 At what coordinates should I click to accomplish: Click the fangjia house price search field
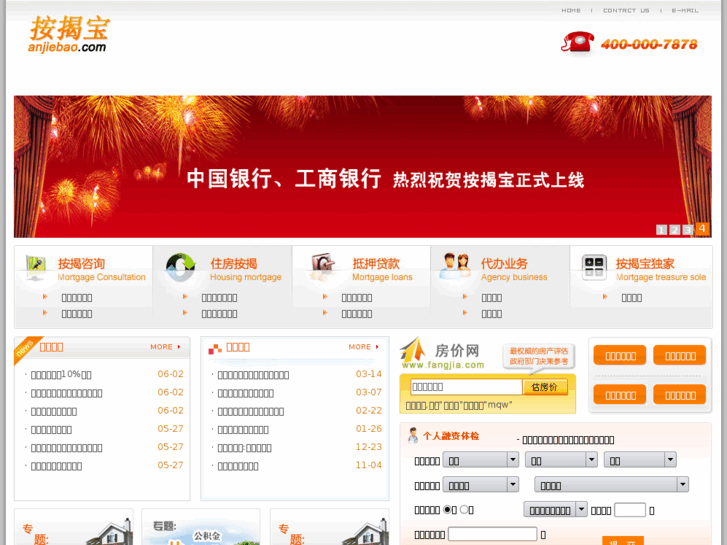pos(466,387)
